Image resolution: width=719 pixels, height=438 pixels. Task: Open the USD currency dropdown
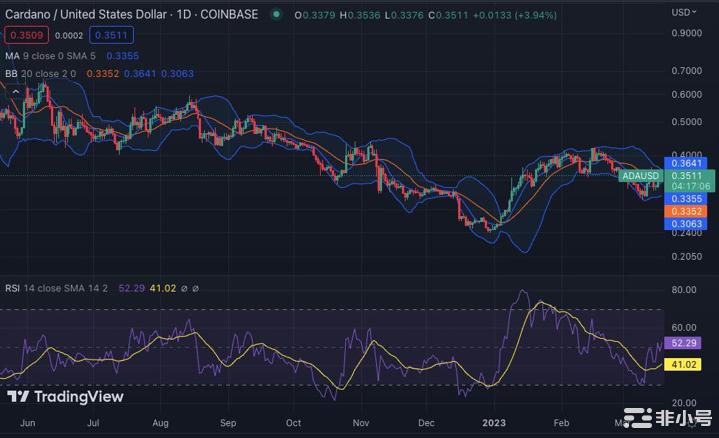point(684,12)
